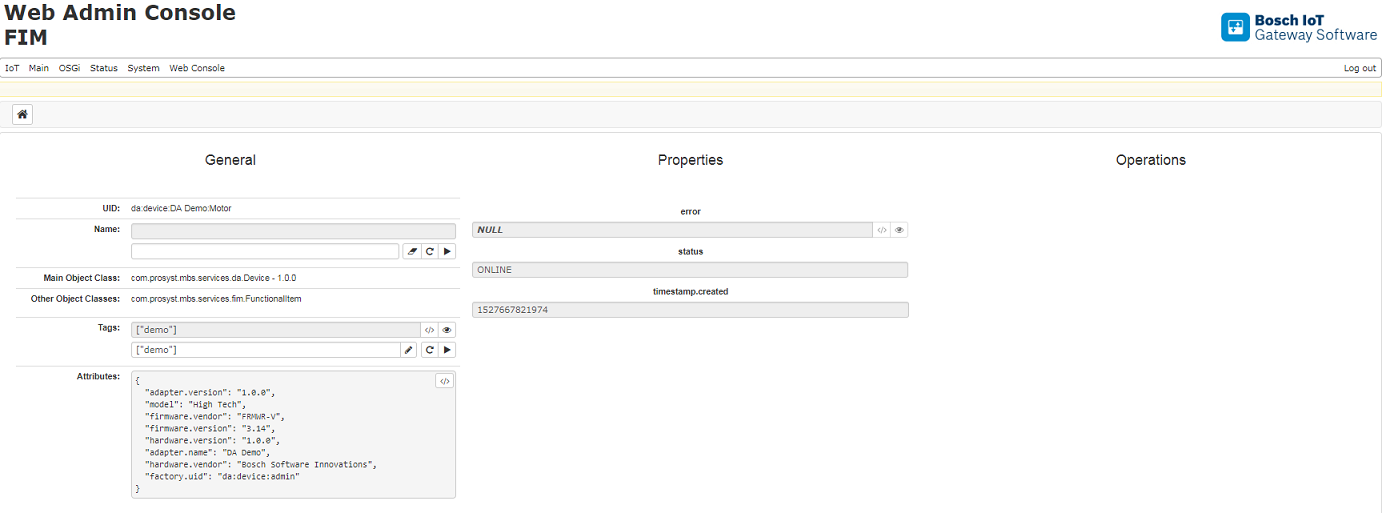1386x513 pixels.
Task: Clear the Name field with eraser icon
Action: pos(411,251)
